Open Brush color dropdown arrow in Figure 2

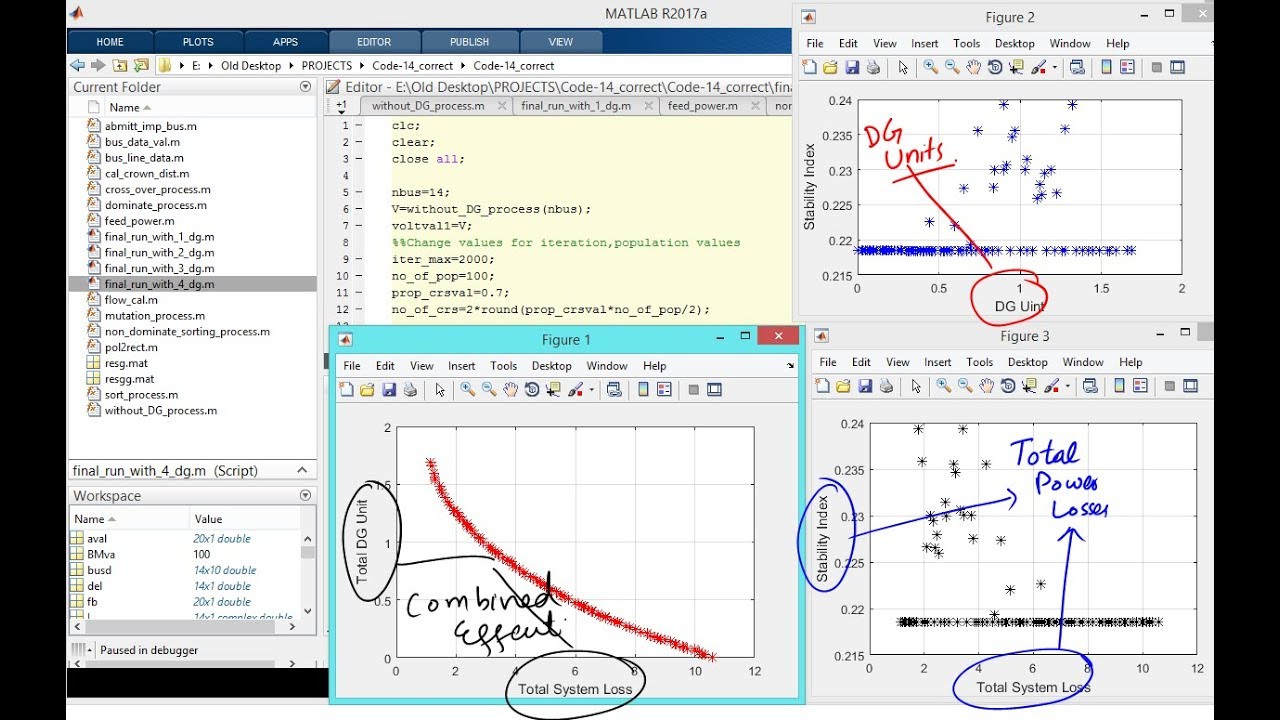coord(1054,68)
